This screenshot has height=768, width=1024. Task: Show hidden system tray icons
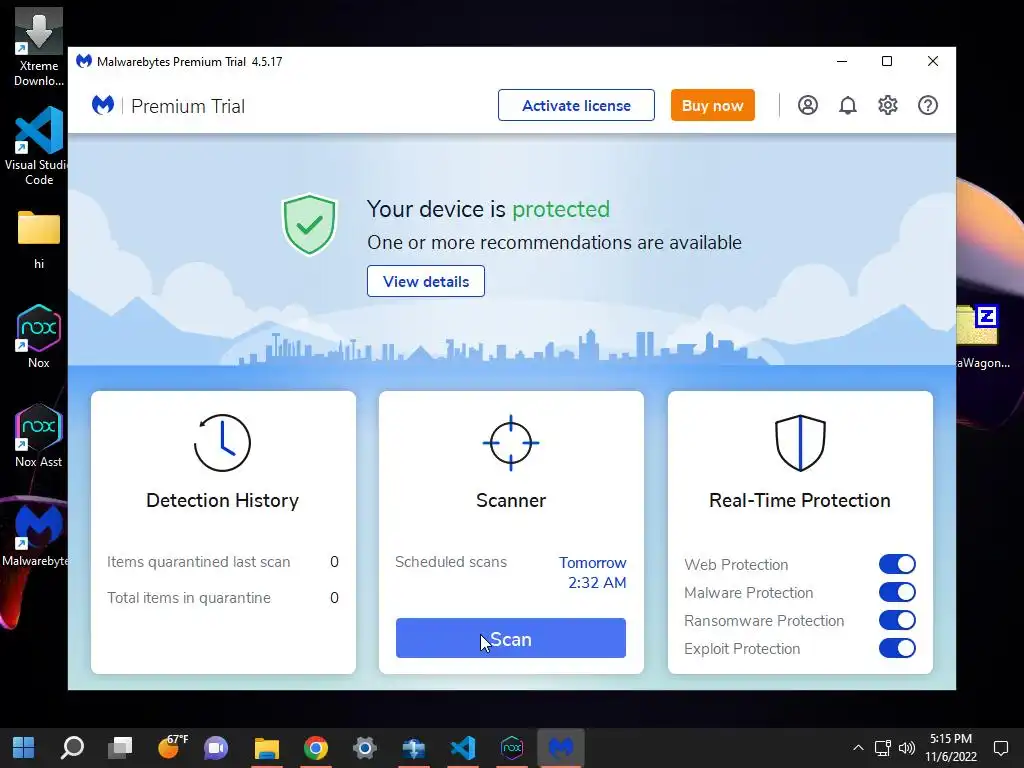858,748
